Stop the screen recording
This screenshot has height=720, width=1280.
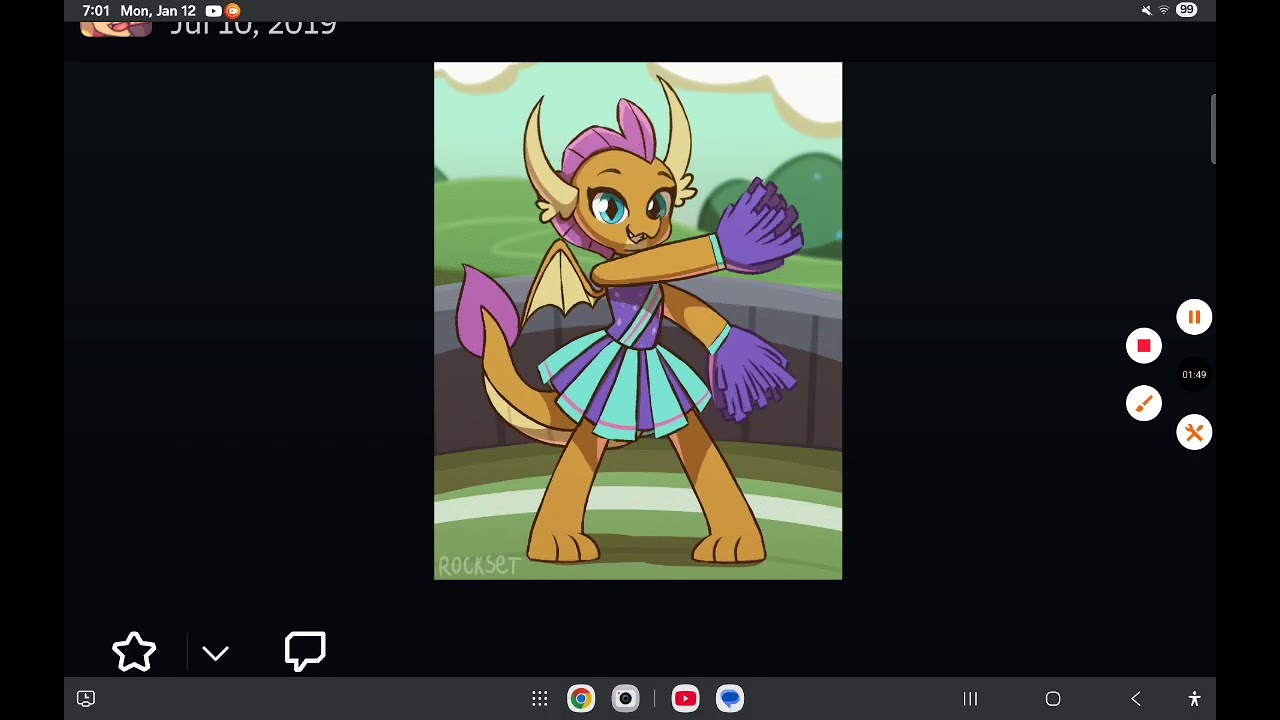pyautogui.click(x=1144, y=346)
